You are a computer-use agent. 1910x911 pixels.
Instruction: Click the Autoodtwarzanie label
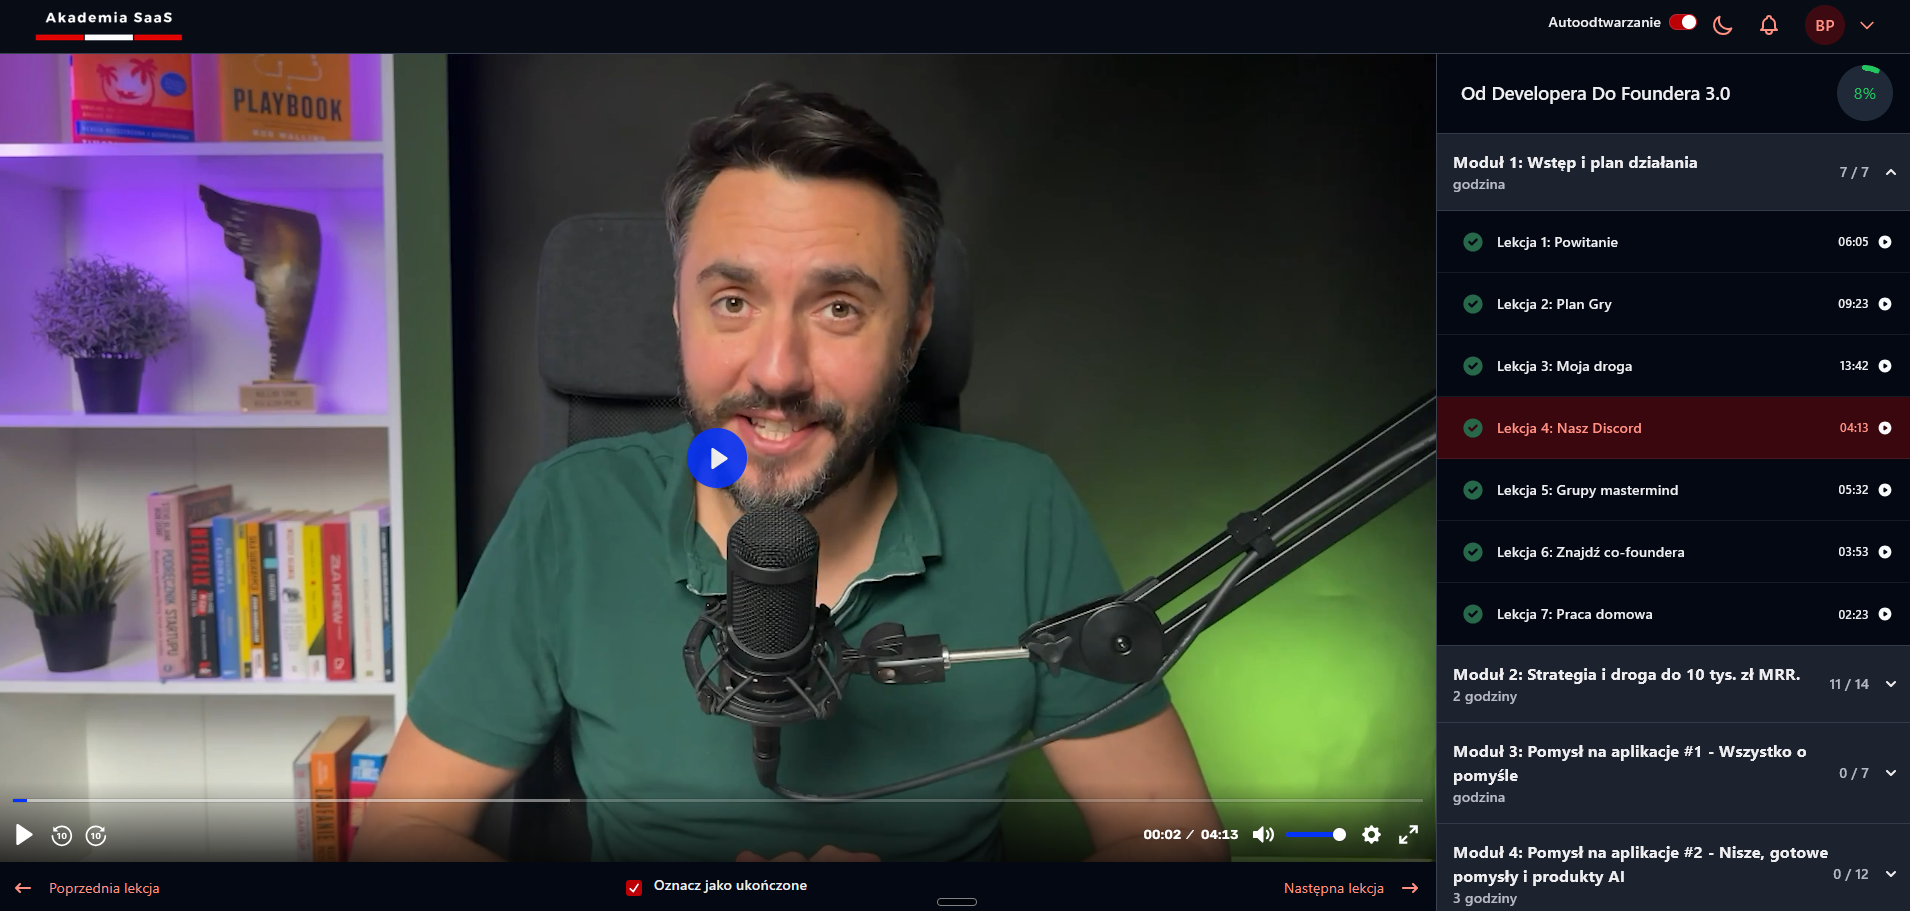[1604, 22]
